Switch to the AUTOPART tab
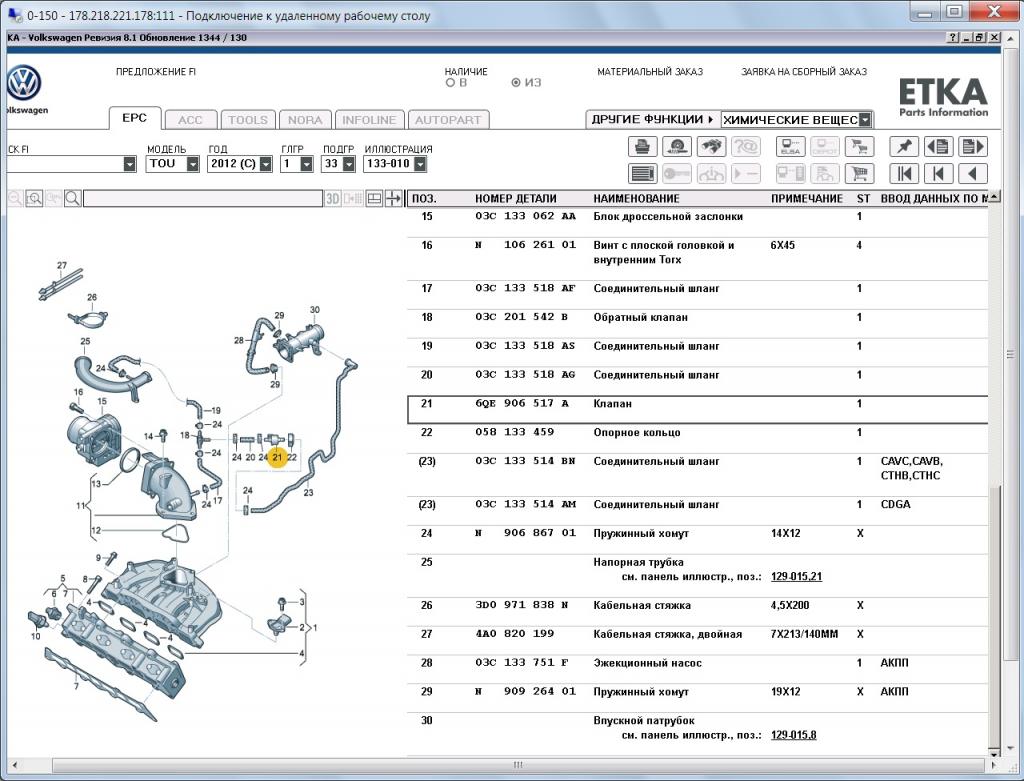 pyautogui.click(x=448, y=120)
